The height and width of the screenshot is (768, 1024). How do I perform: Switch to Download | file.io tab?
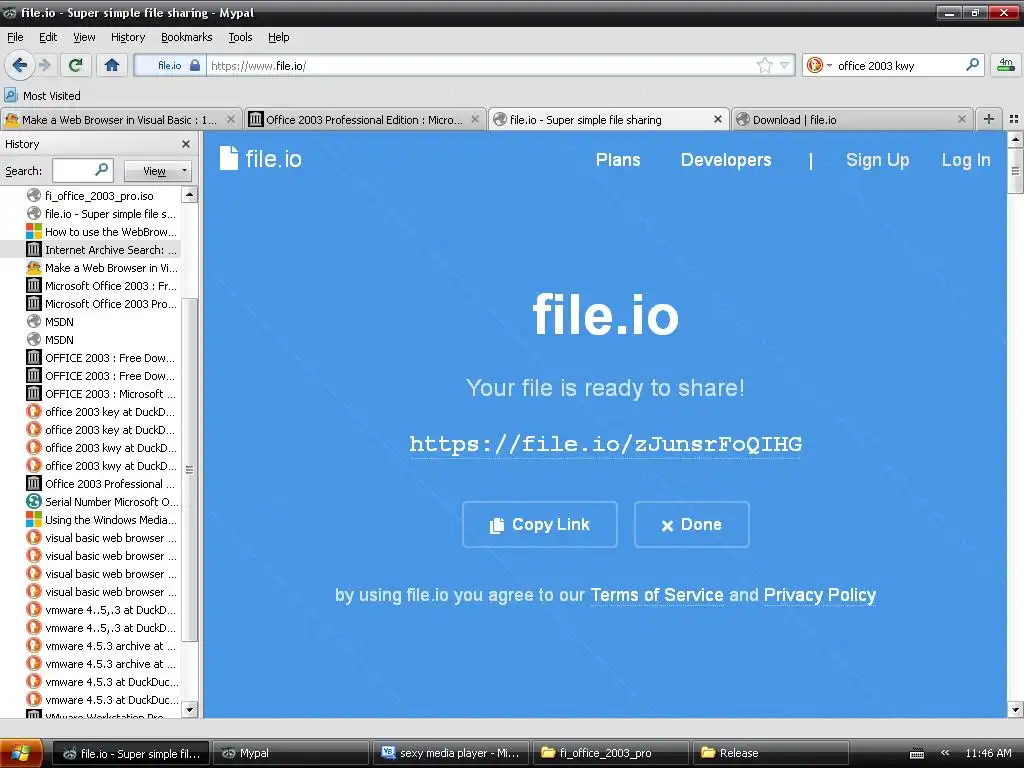click(x=852, y=120)
